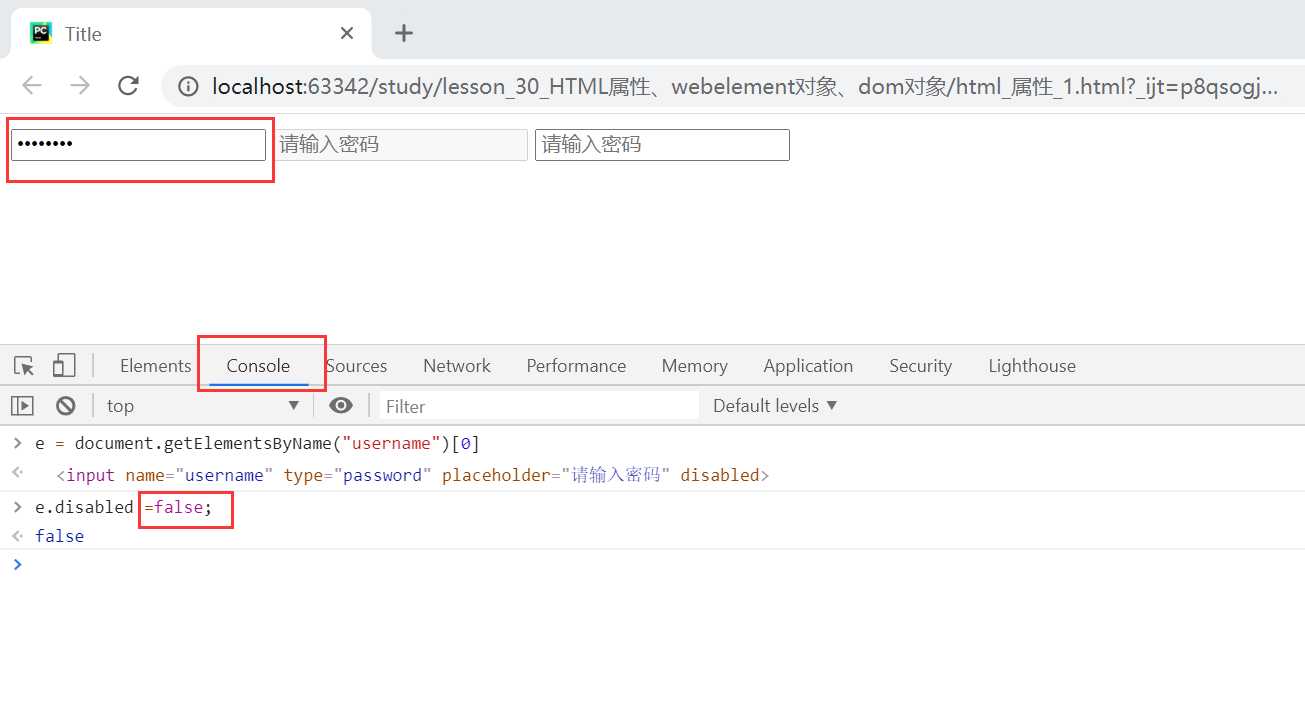
Task: Click the empty console prompt line
Action: (x=652, y=565)
